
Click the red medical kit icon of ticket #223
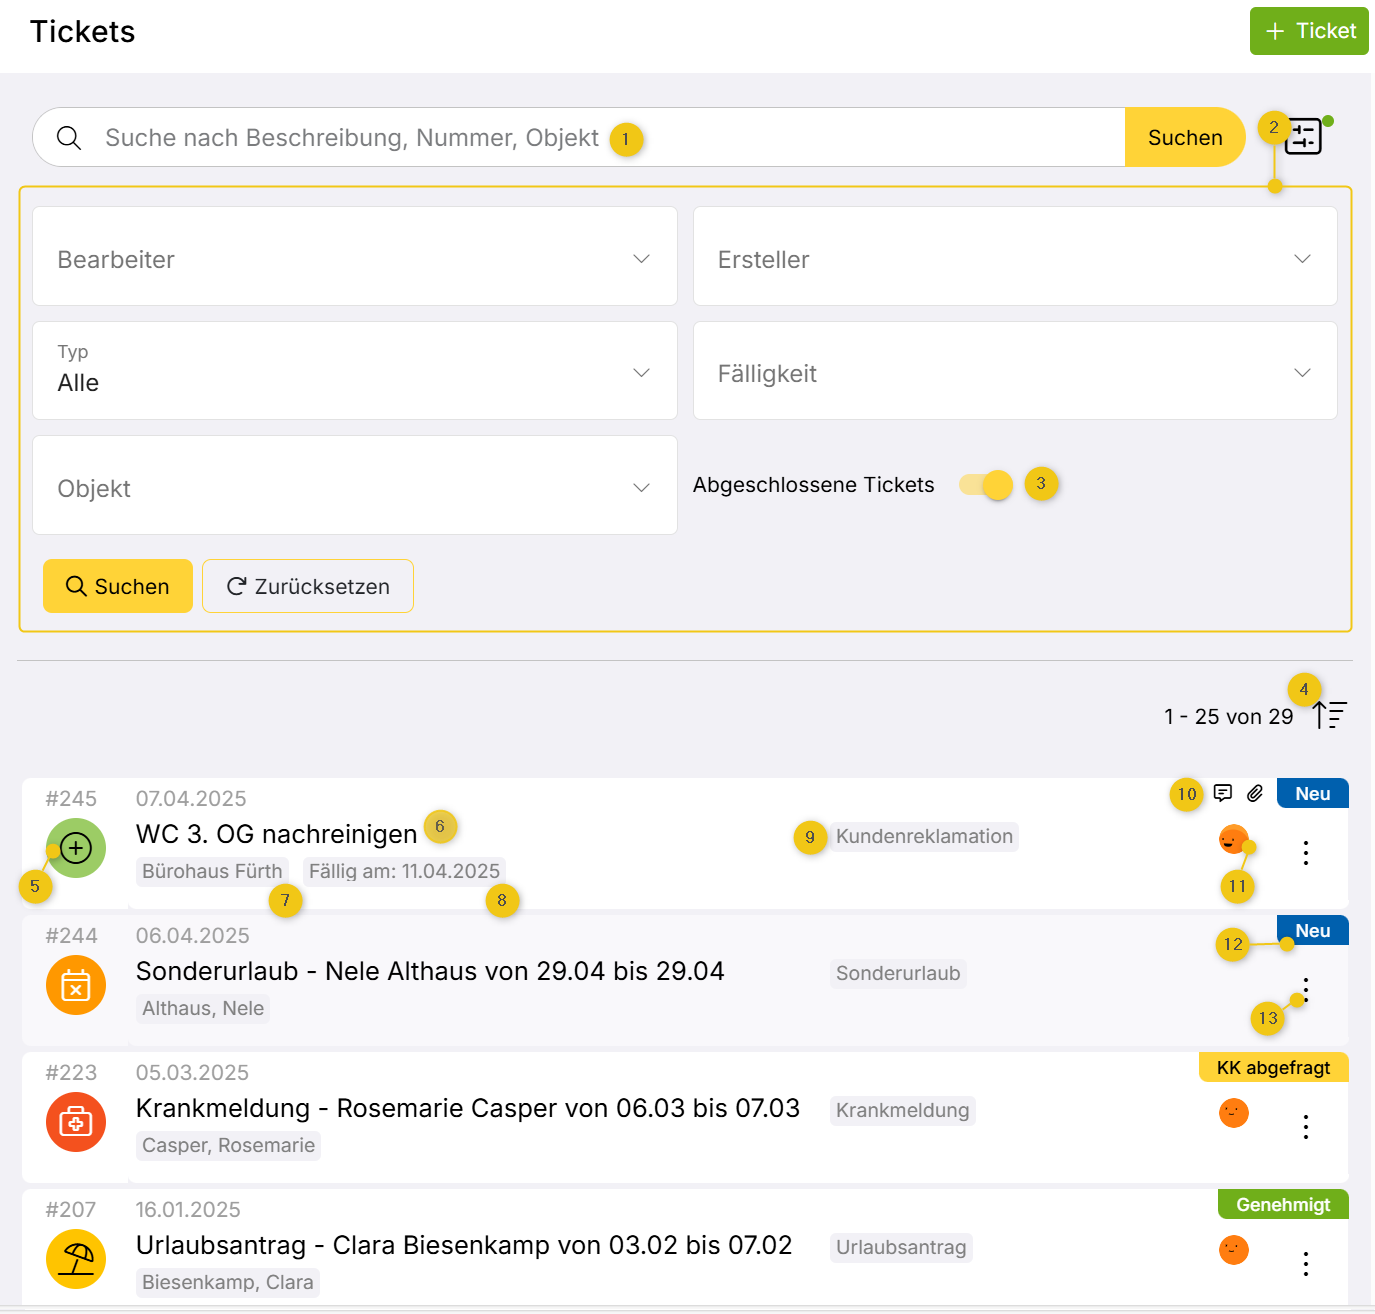[x=76, y=1122]
